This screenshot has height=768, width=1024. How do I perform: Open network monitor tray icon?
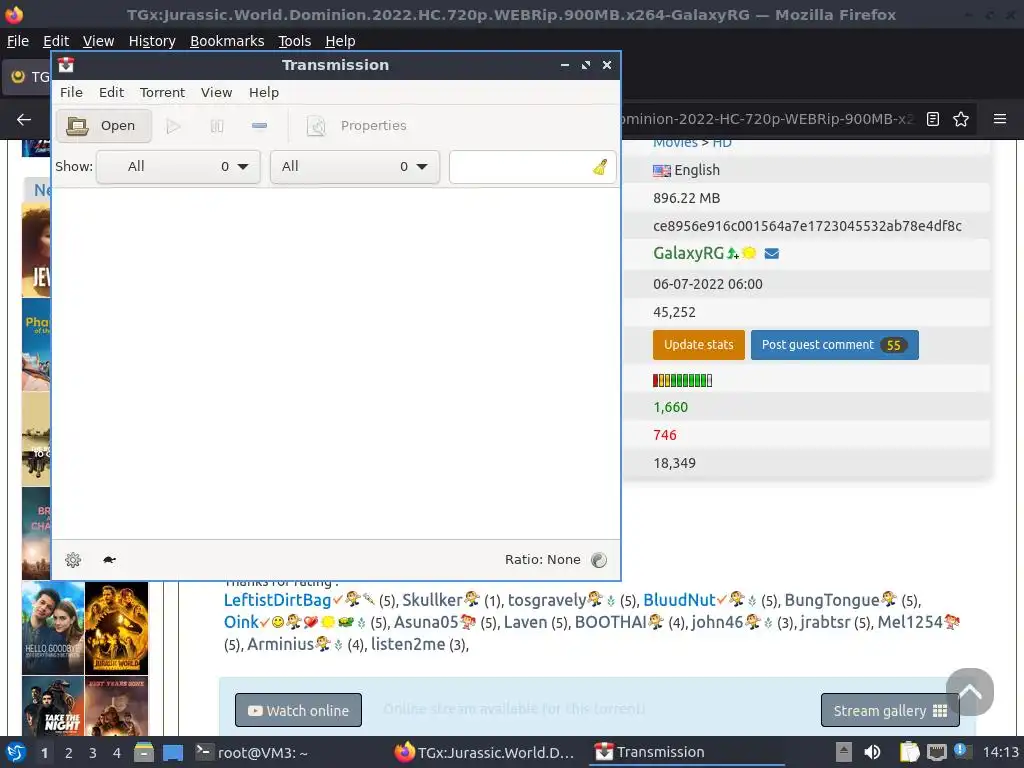pyautogui.click(x=936, y=752)
